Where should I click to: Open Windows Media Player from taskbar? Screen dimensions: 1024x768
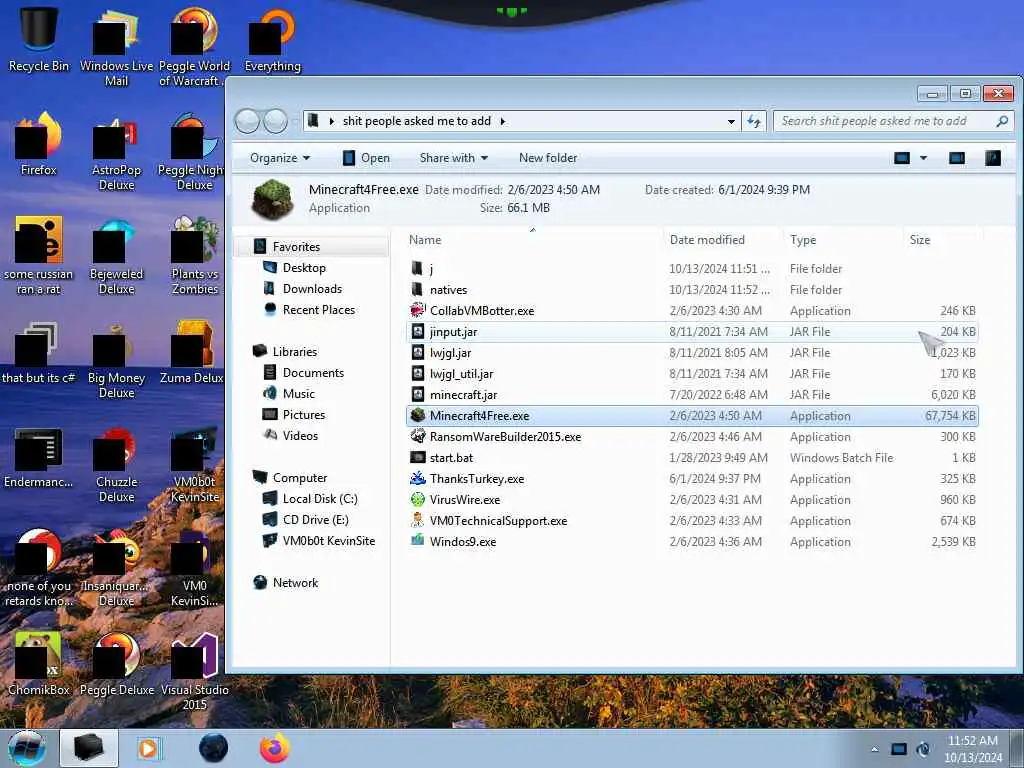pyautogui.click(x=148, y=748)
